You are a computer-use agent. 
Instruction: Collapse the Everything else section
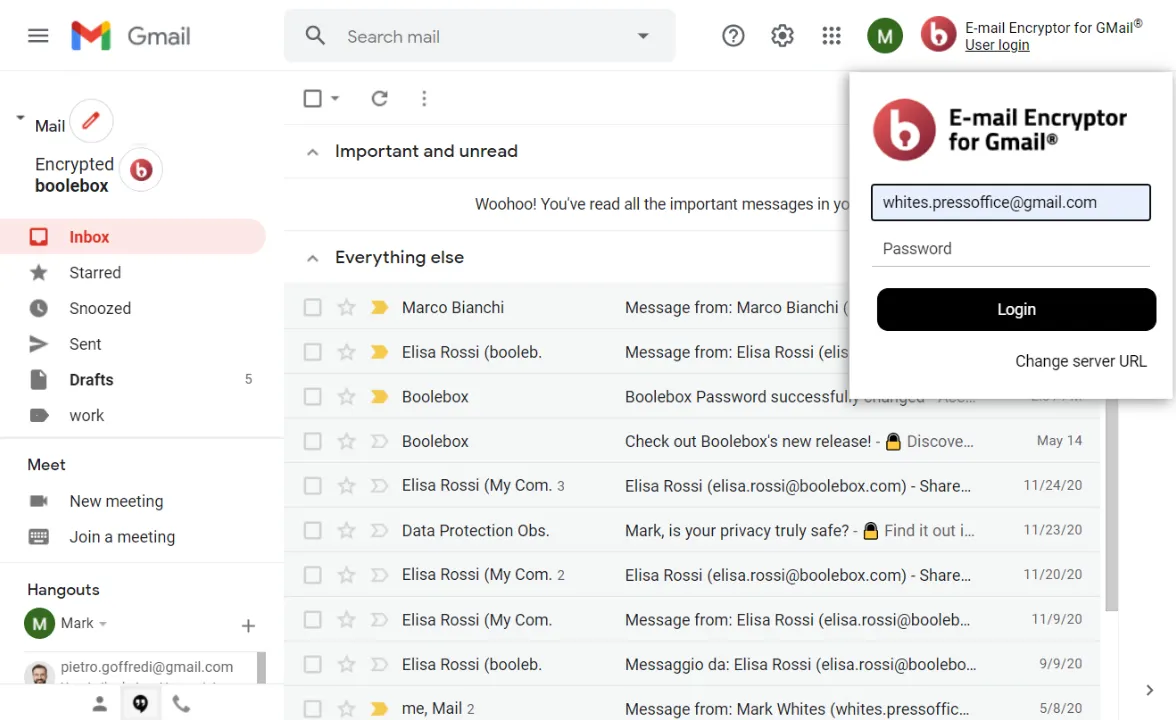point(313,258)
